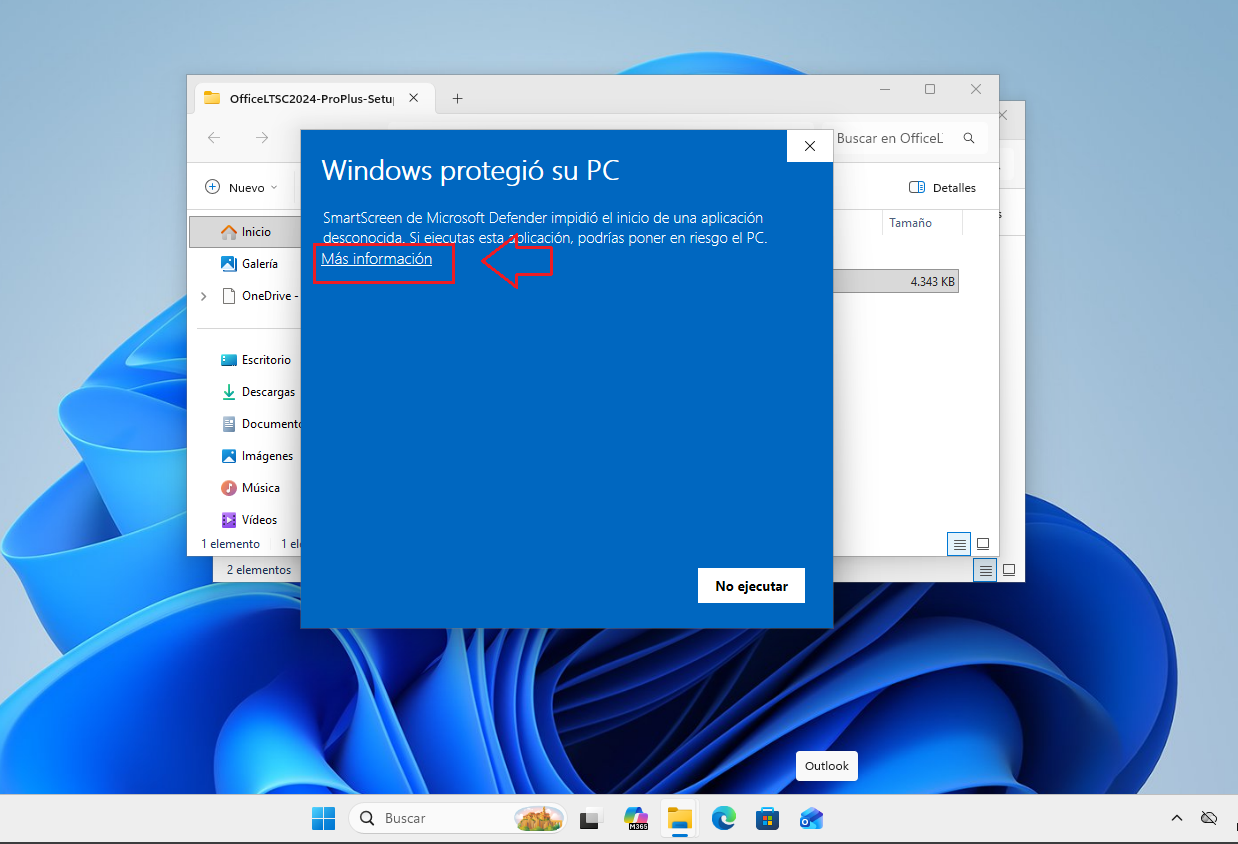Click the Vídeos icon in sidebar

[x=229, y=520]
